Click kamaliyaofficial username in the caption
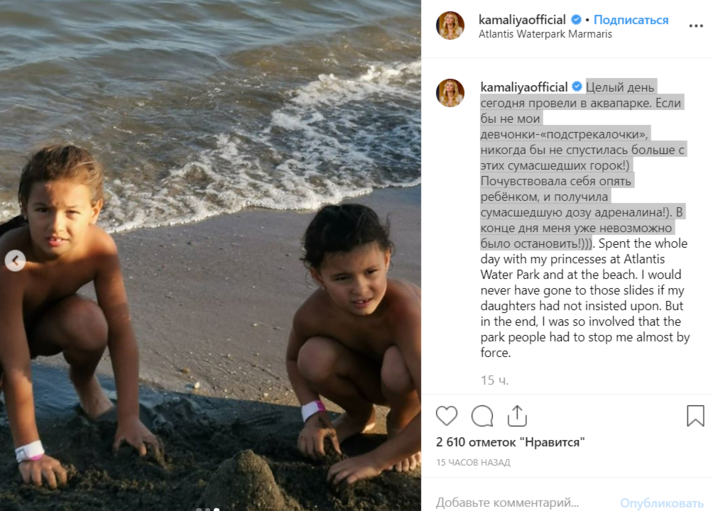Viewport: 713px width, 511px height. point(523,87)
